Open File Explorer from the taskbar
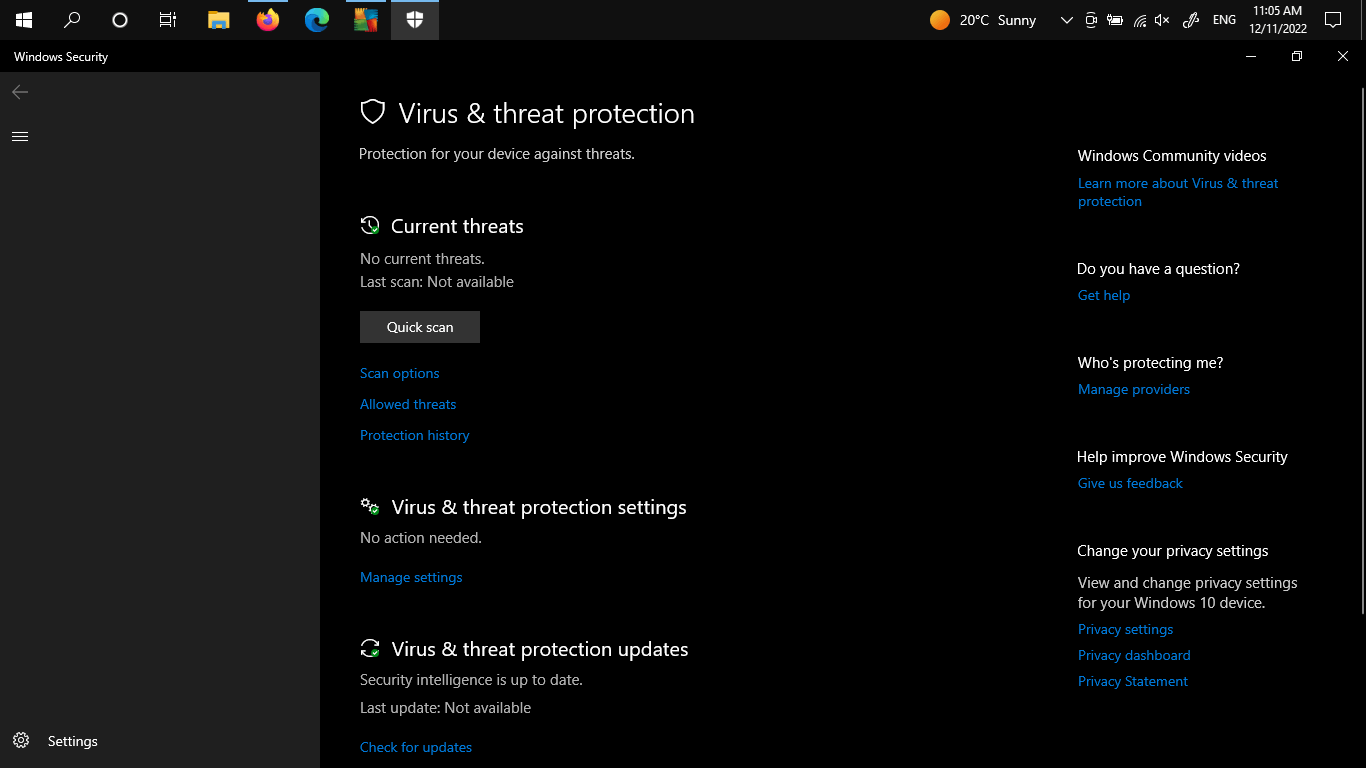1366x768 pixels. click(x=219, y=20)
